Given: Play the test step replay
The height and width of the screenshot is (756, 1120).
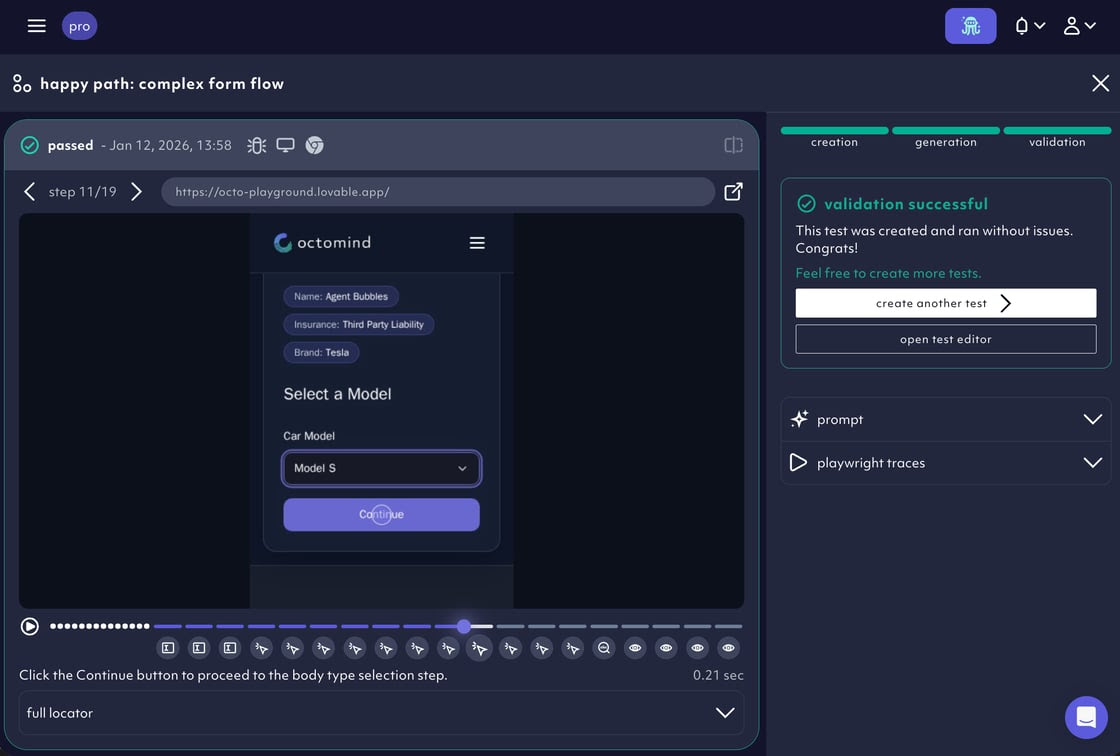Looking at the screenshot, I should 29,627.
